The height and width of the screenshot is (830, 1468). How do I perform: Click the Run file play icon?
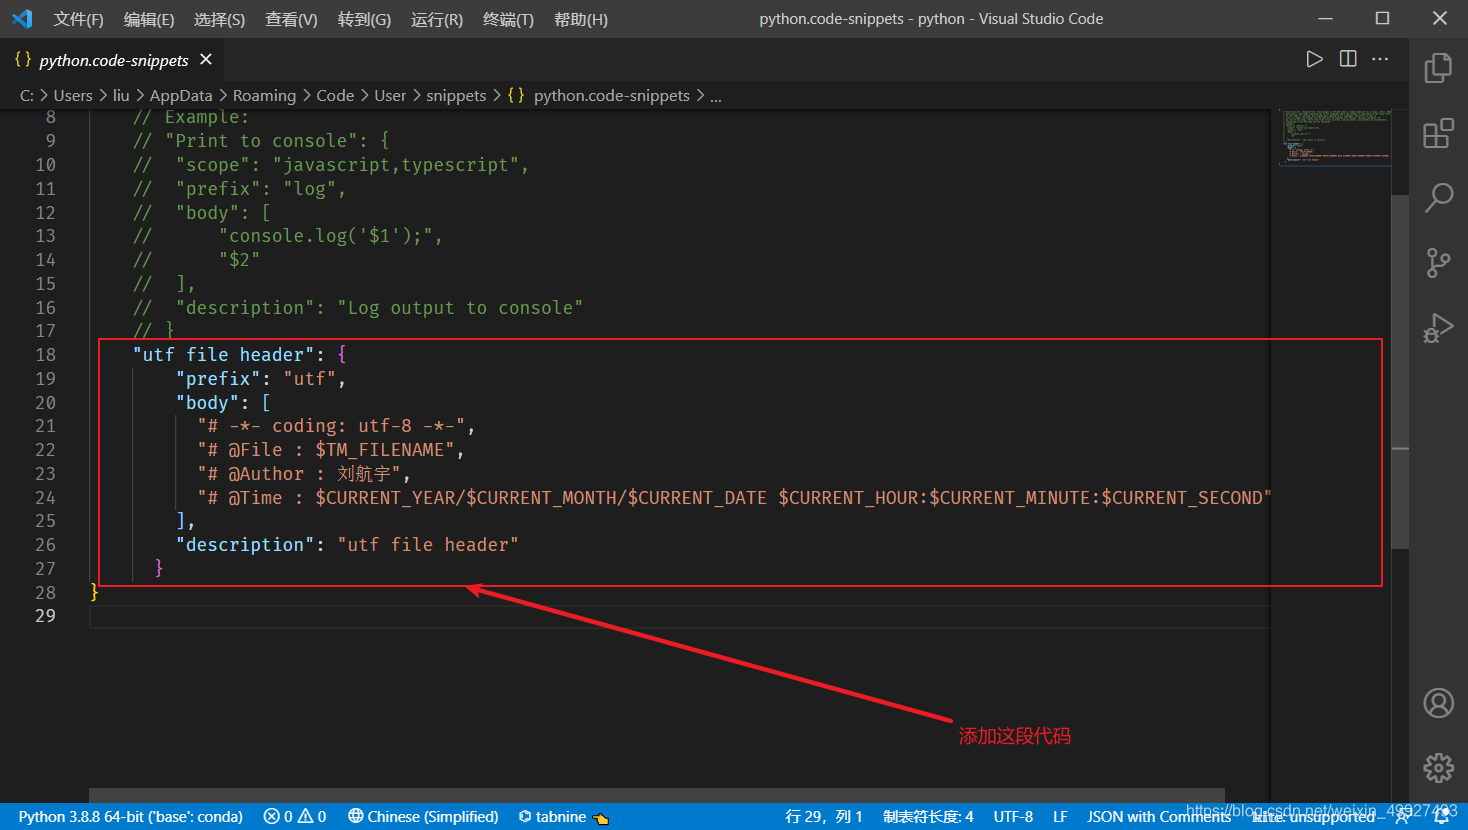coord(1314,59)
